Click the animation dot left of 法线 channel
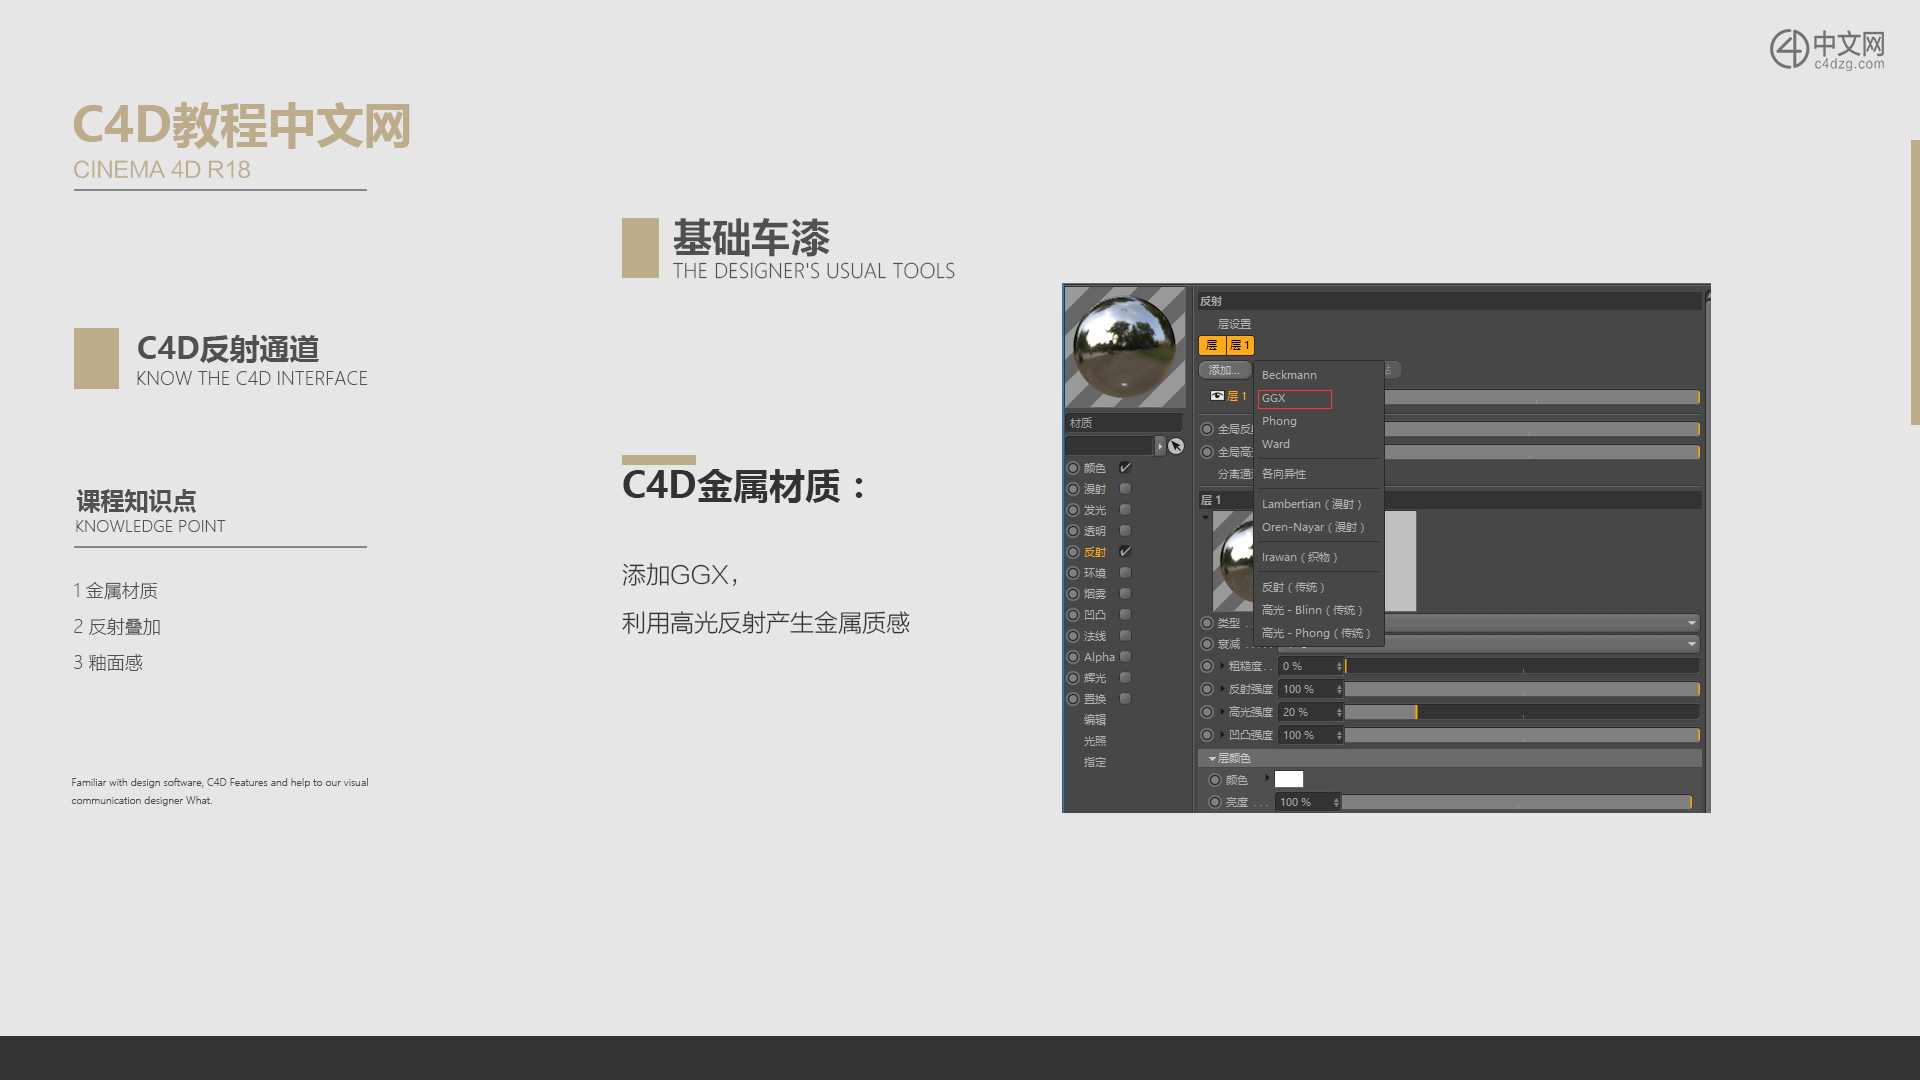The height and width of the screenshot is (1080, 1920). (x=1073, y=636)
